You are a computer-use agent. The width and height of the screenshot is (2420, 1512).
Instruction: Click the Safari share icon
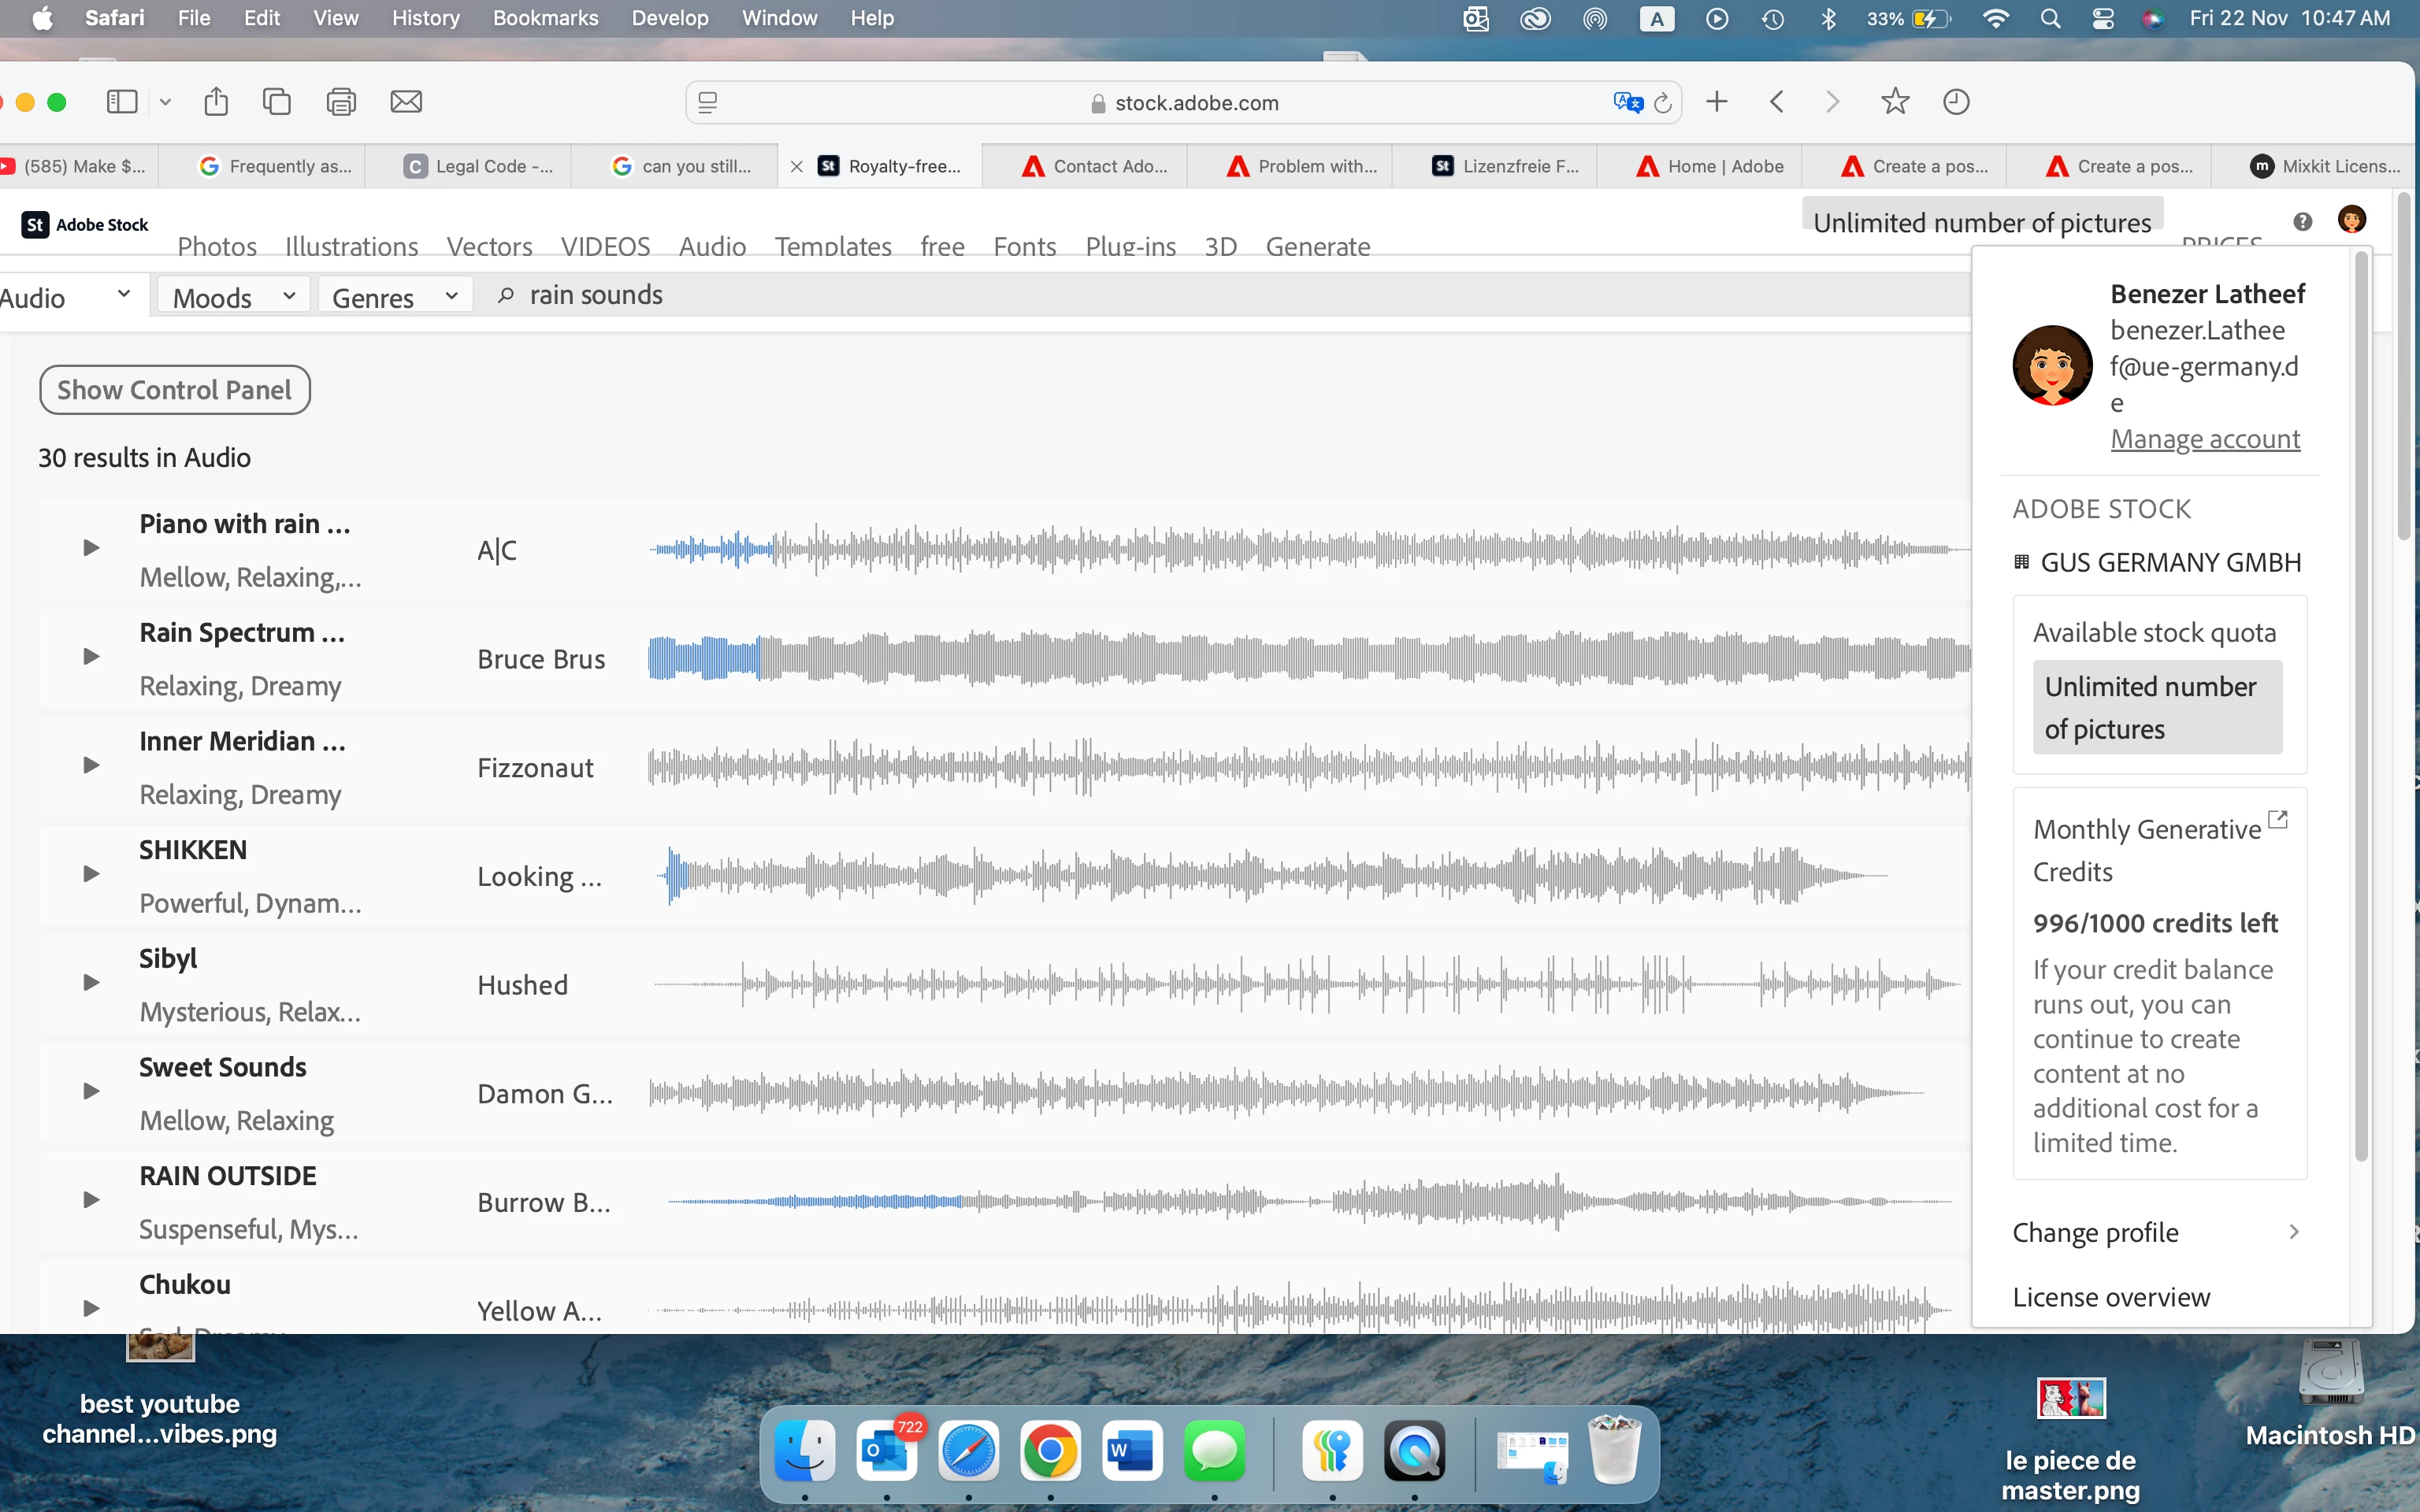click(216, 102)
